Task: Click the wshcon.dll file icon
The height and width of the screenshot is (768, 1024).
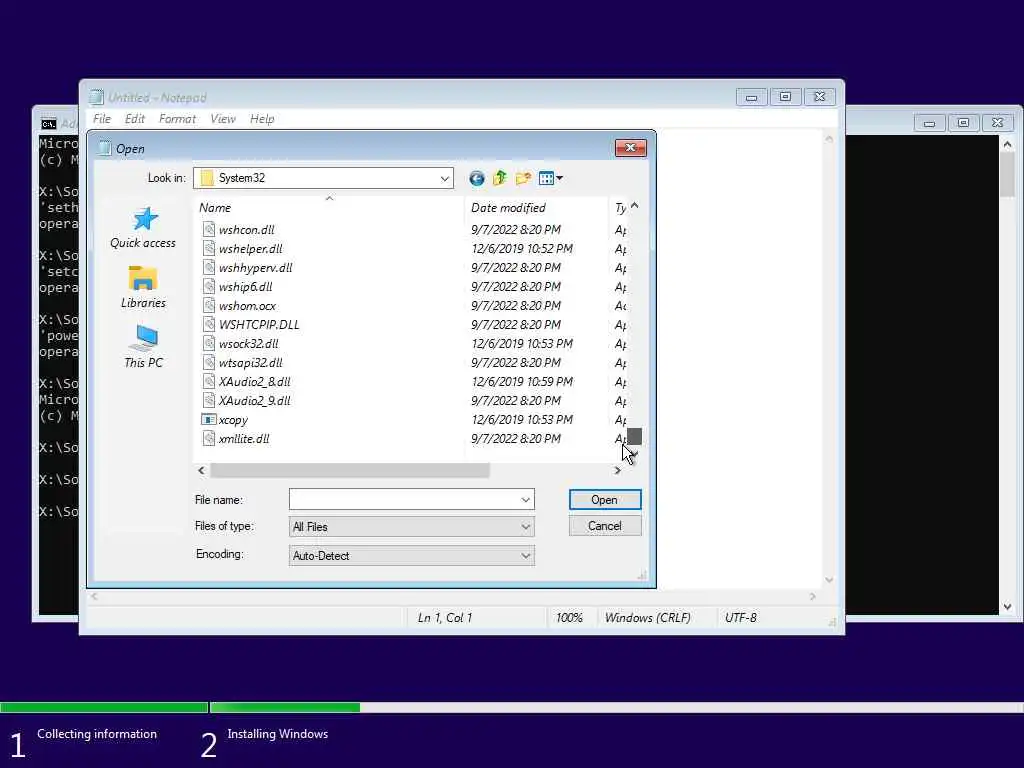Action: 208,229
